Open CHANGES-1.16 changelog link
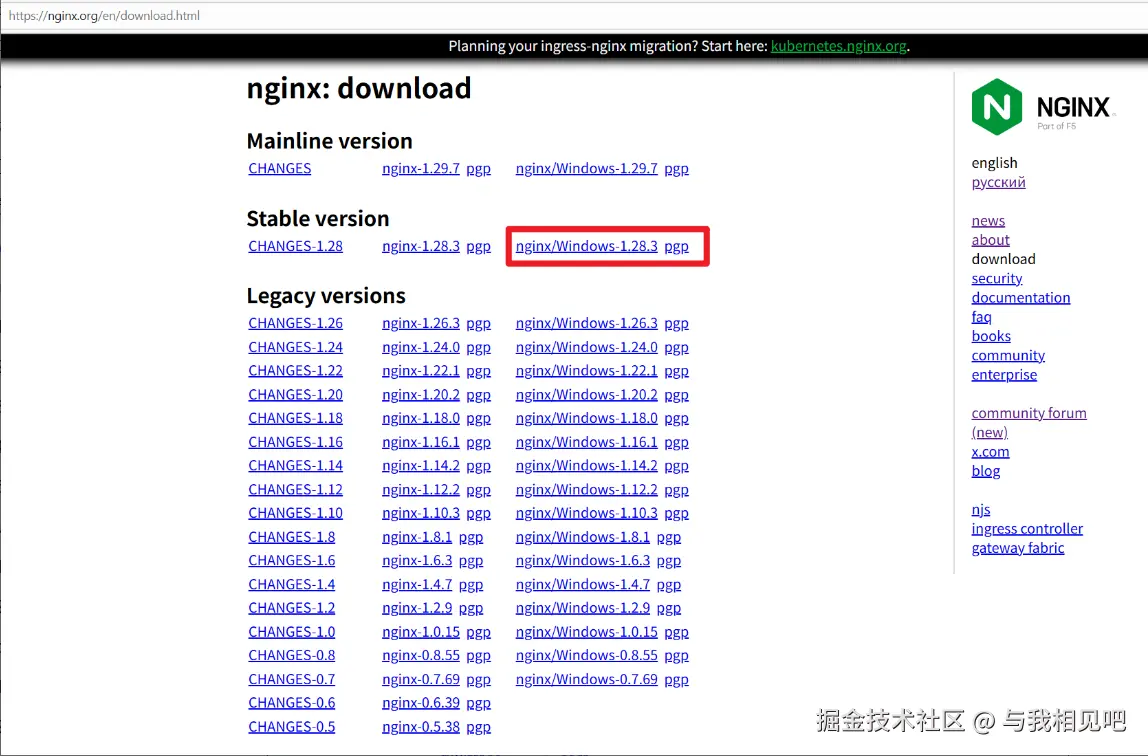 click(295, 442)
